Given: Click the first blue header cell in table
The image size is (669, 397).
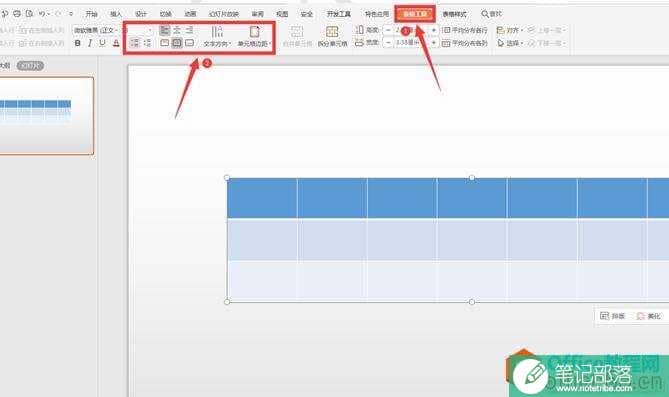Looking at the screenshot, I should [262, 198].
